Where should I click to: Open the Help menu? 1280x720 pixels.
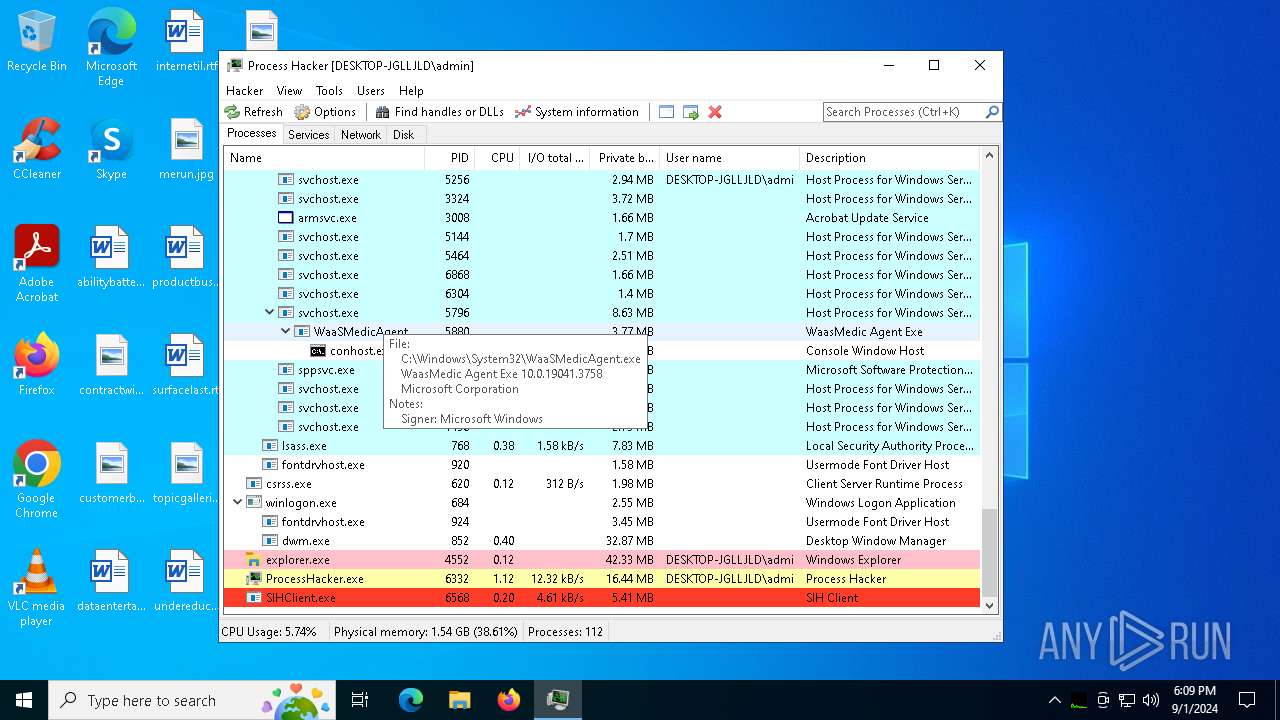click(411, 91)
